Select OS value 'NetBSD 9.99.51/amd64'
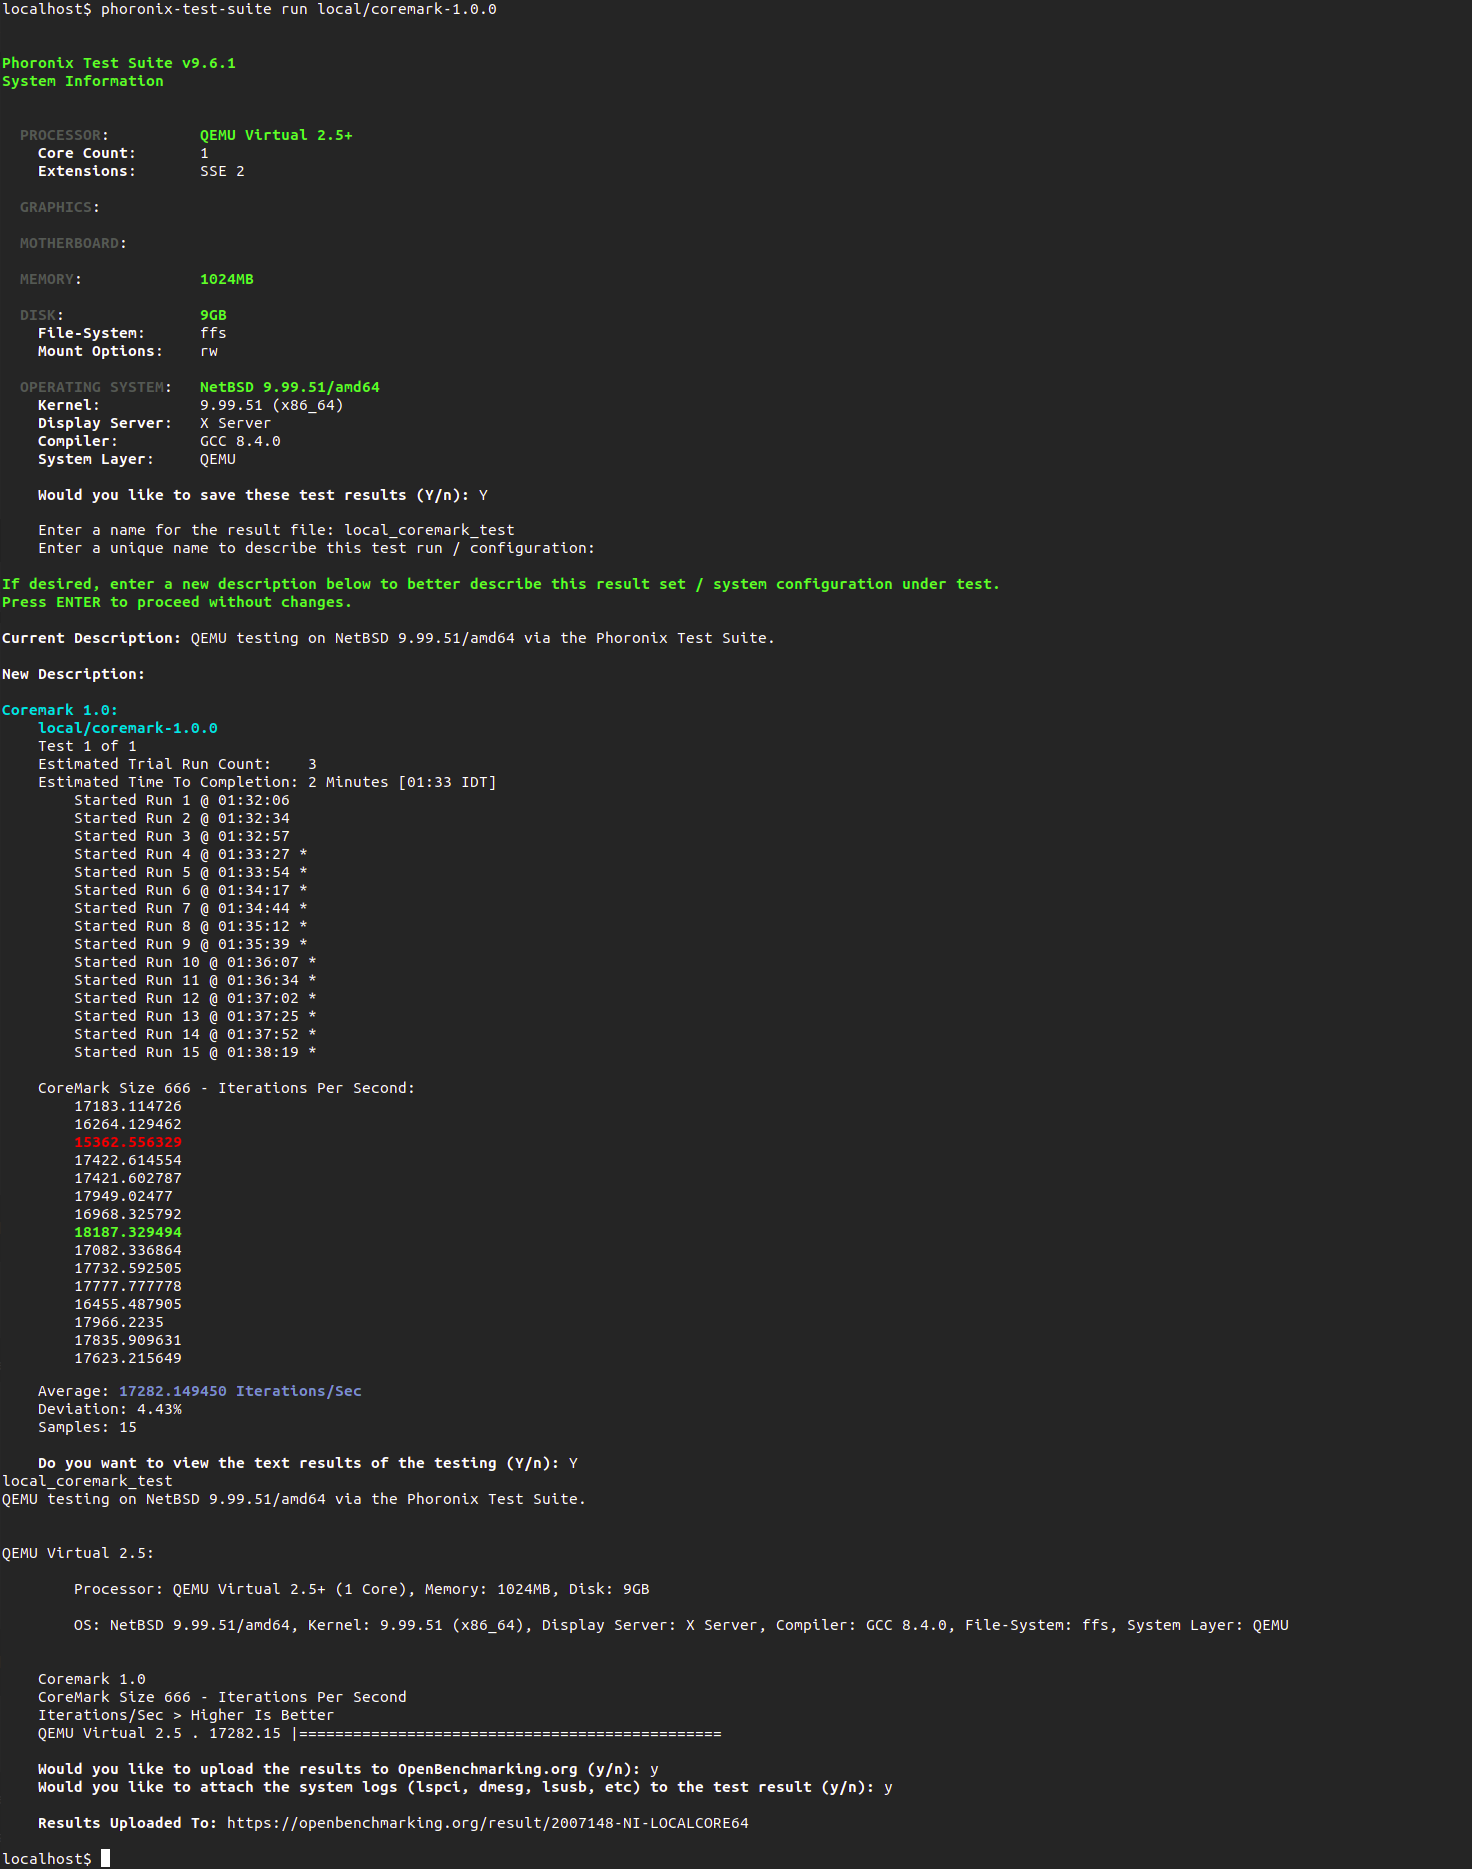 tap(290, 387)
